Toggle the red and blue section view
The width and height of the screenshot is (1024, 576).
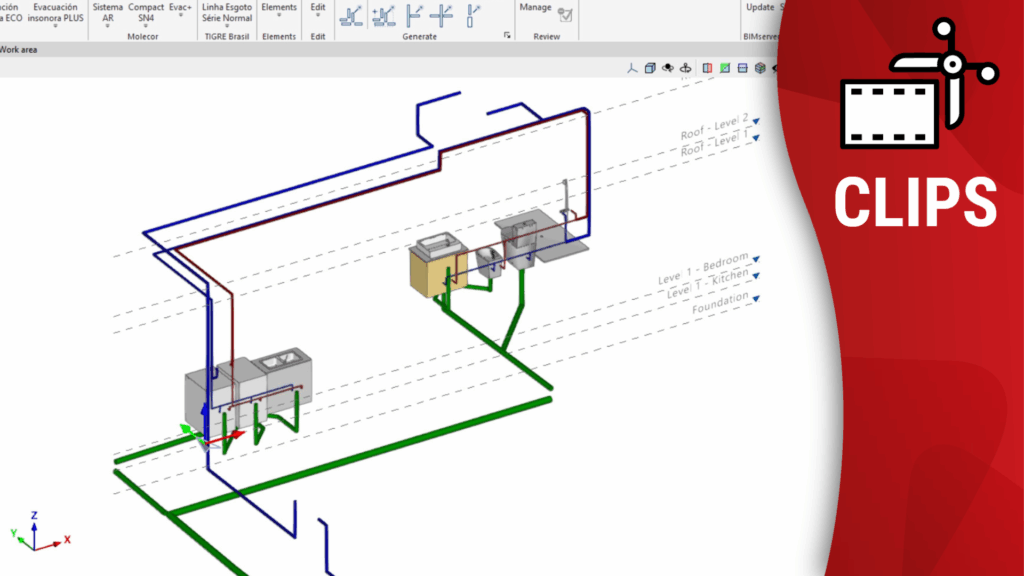pos(708,68)
